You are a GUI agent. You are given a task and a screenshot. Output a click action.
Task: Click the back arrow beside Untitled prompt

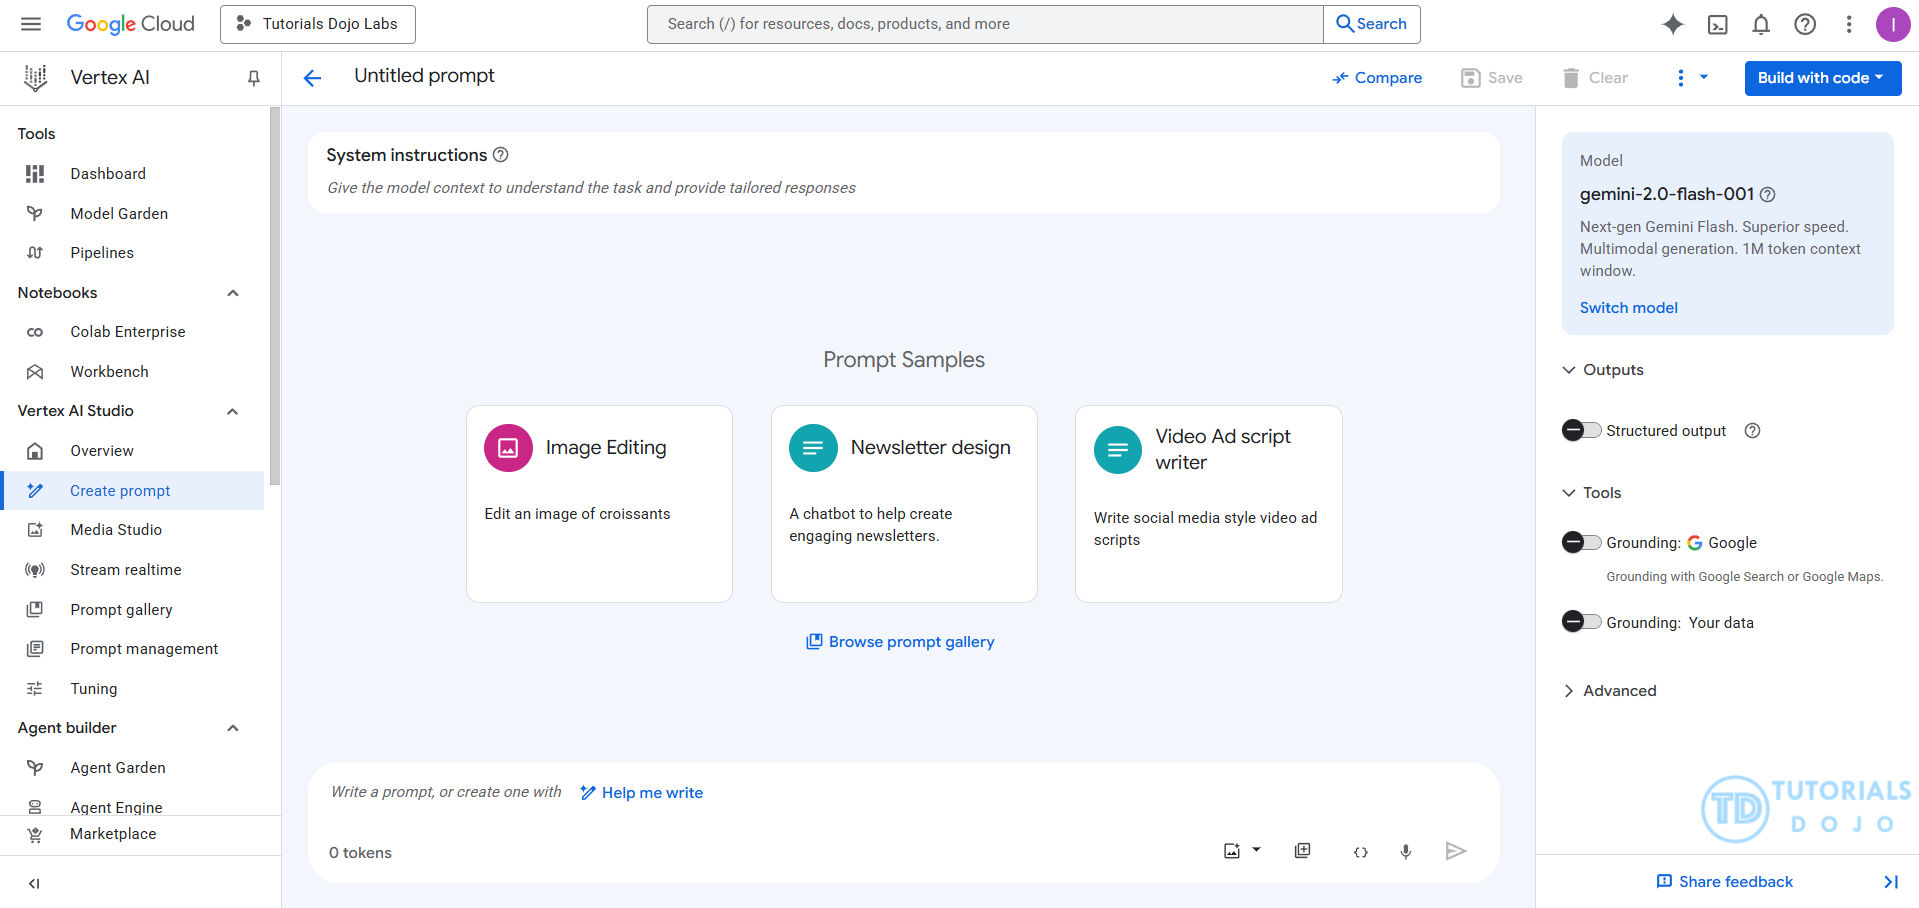click(x=312, y=78)
